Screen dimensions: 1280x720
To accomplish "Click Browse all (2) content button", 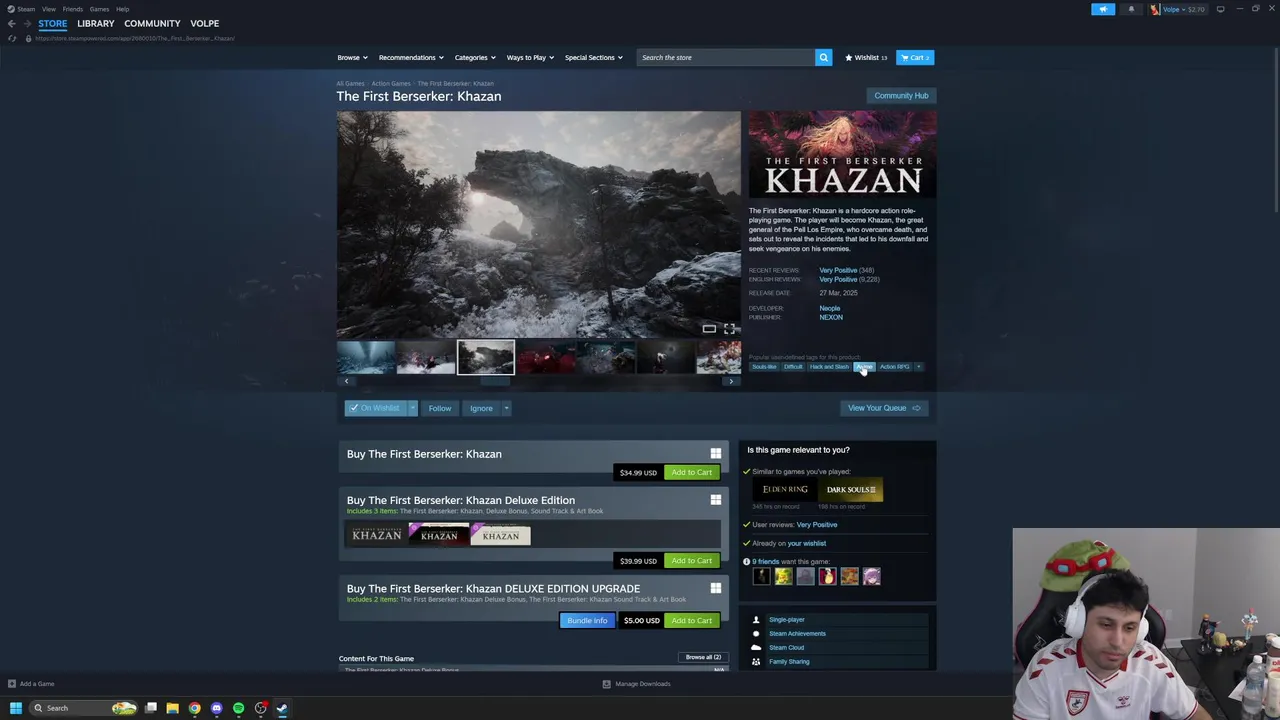I will point(703,658).
